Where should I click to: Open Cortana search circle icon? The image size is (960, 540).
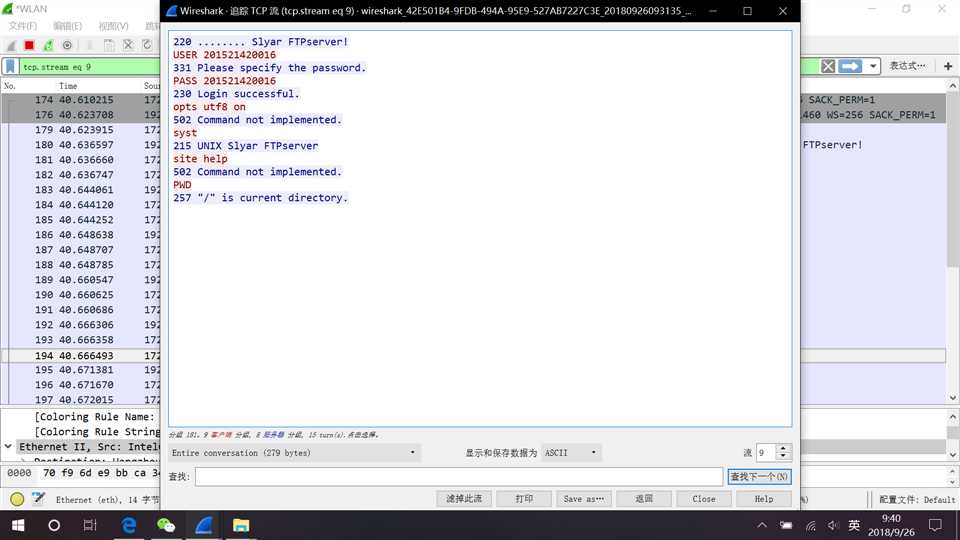coord(54,525)
